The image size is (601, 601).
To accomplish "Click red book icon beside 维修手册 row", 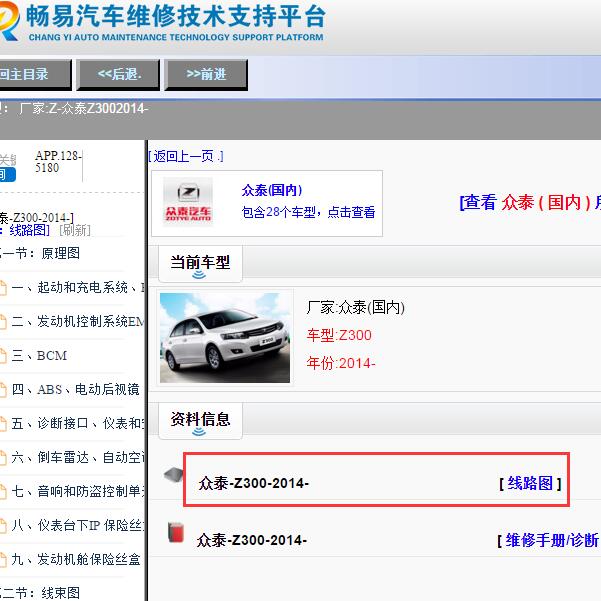I will click(176, 532).
